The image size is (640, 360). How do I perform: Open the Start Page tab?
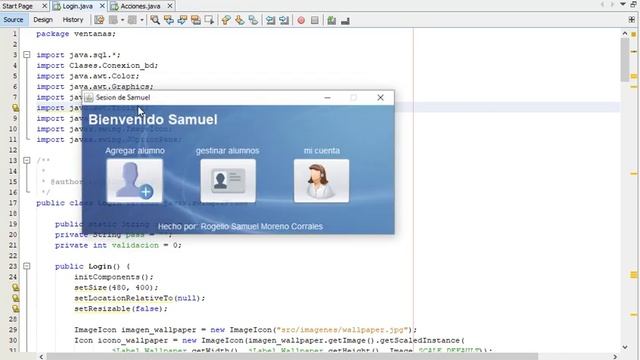(x=18, y=6)
